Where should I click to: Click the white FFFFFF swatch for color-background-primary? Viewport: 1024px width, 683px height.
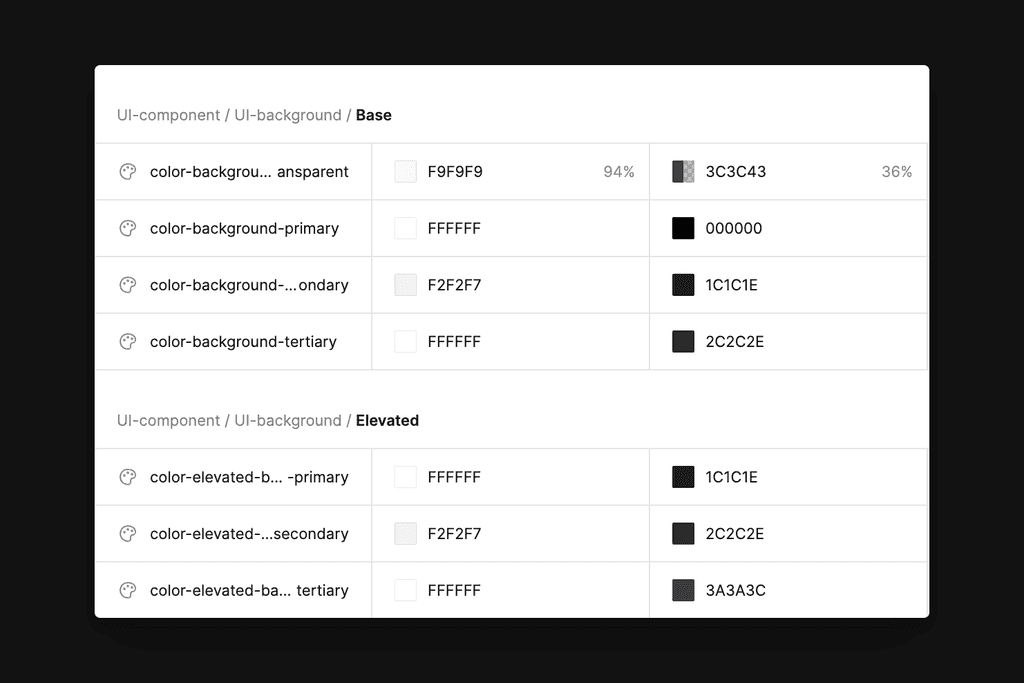(x=404, y=228)
